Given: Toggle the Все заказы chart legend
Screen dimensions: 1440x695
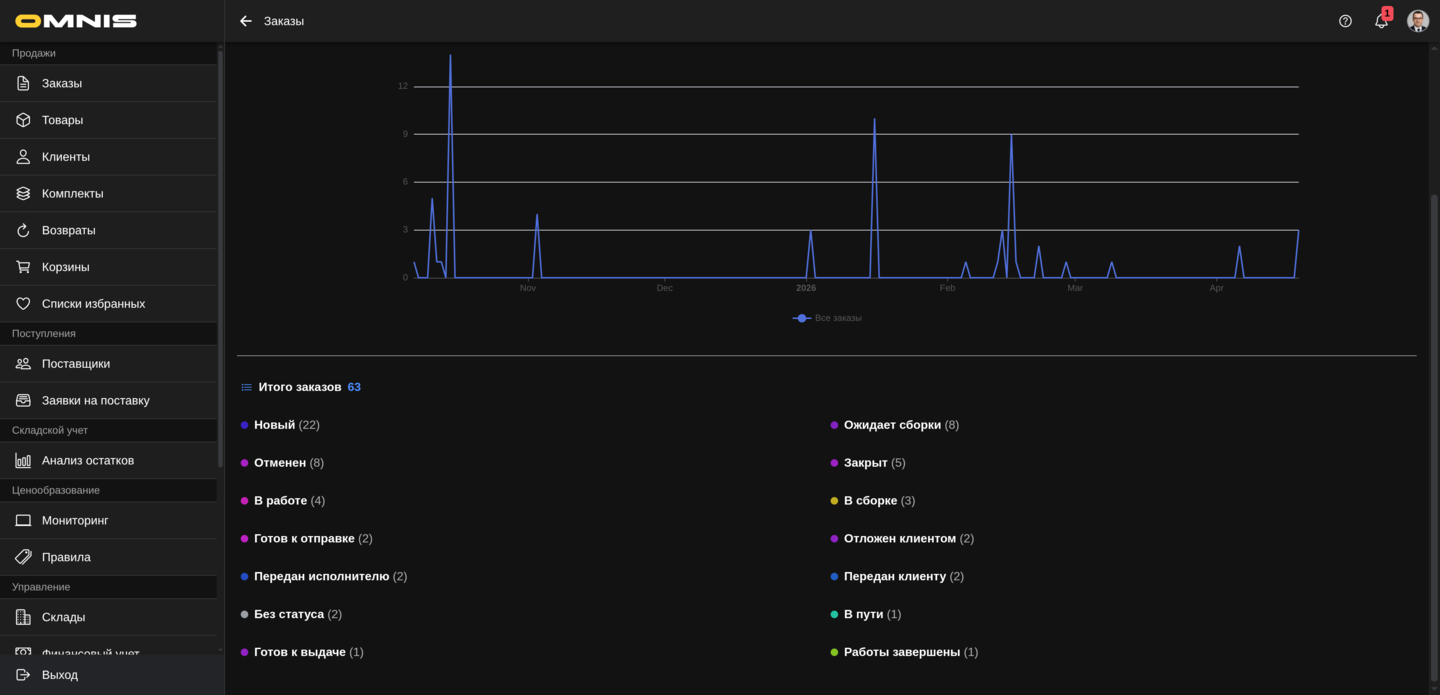Looking at the screenshot, I should (827, 318).
